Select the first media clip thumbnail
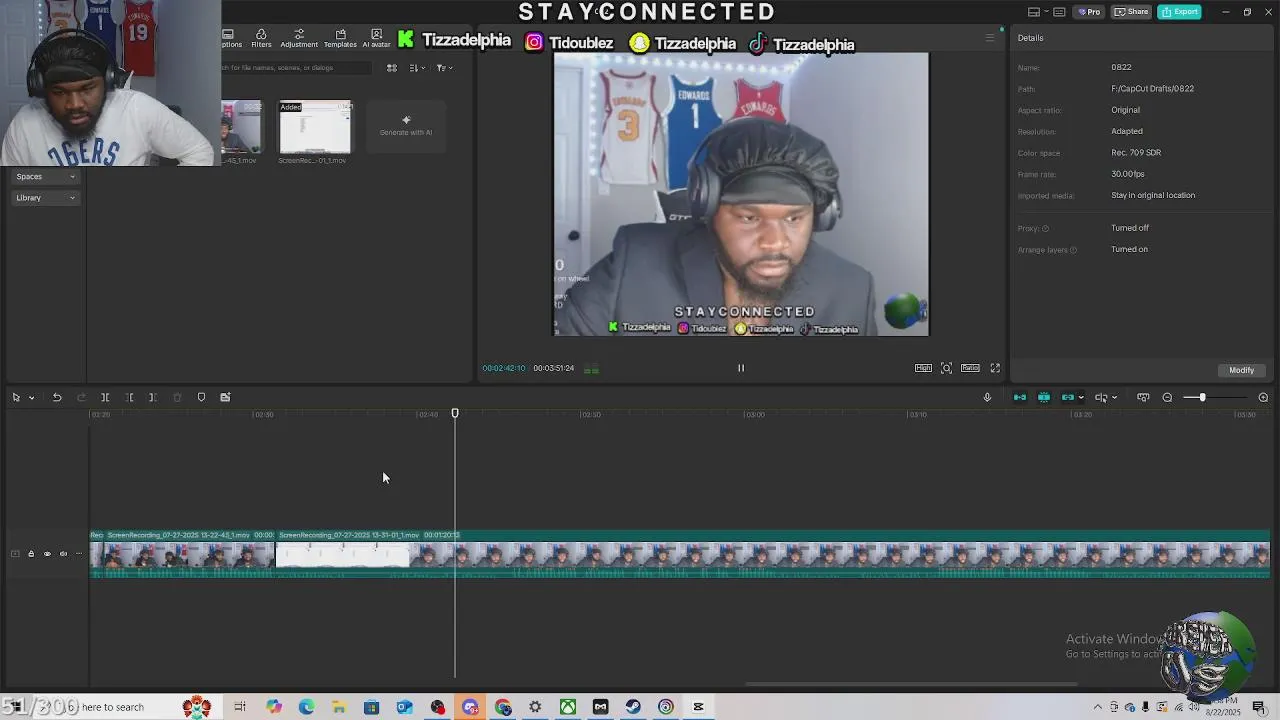Screen dimensions: 1280x720 click(241, 128)
